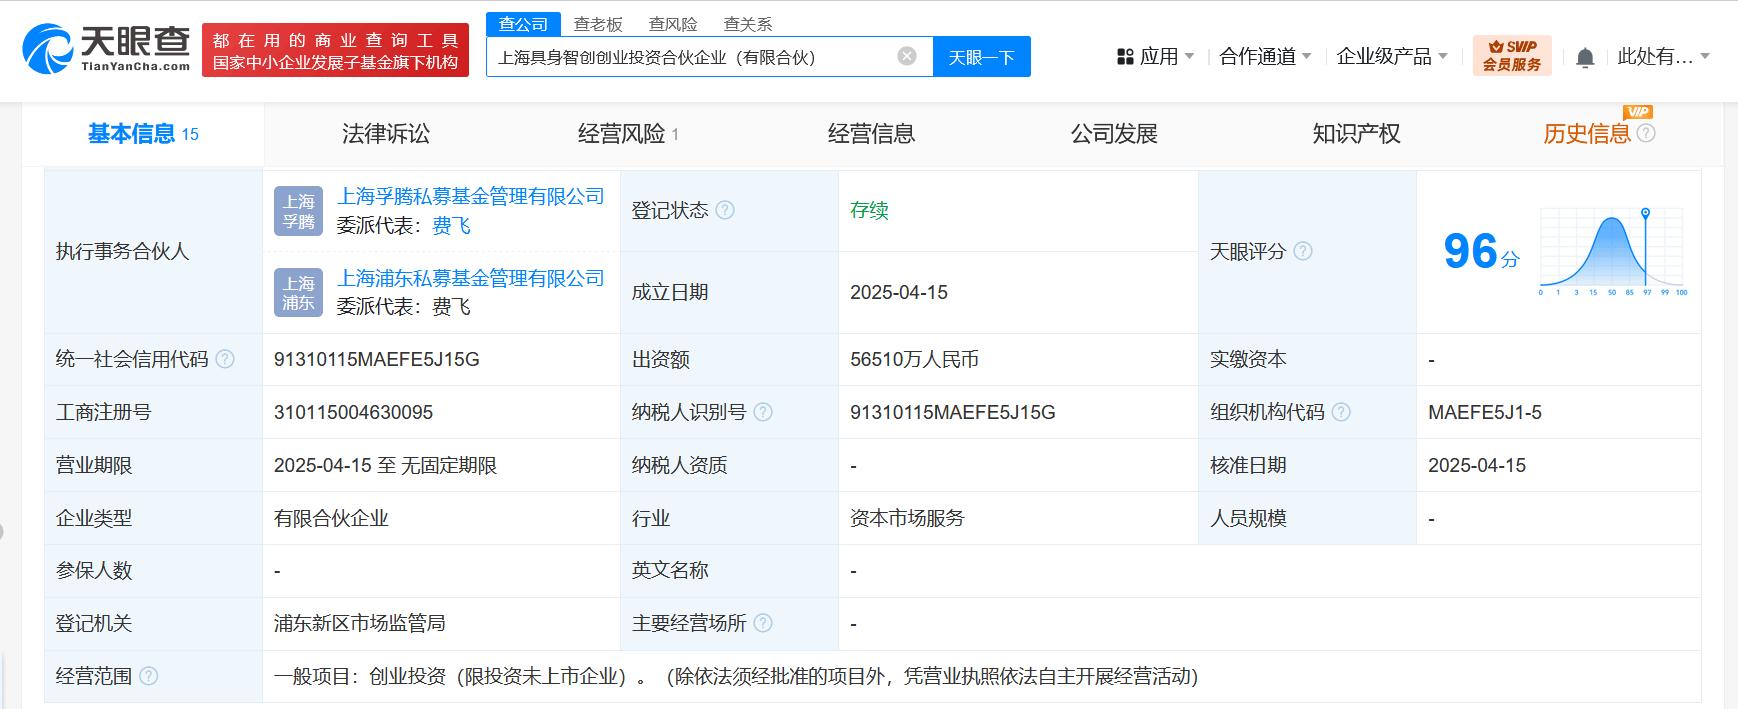Click the red 都在用的商业查询工具 banner
Image resolution: width=1738 pixels, height=709 pixels.
335,50
